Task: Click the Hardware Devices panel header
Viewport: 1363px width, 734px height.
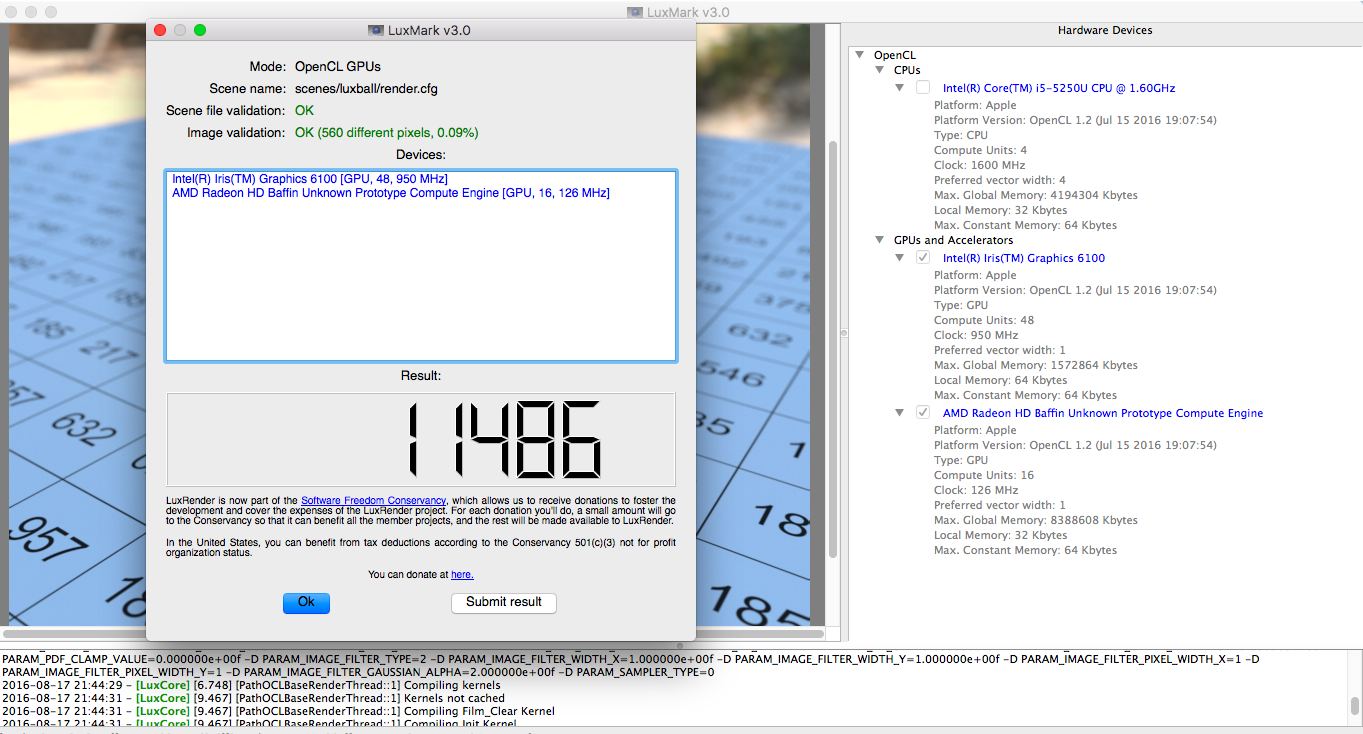Action: pyautogui.click(x=1105, y=30)
